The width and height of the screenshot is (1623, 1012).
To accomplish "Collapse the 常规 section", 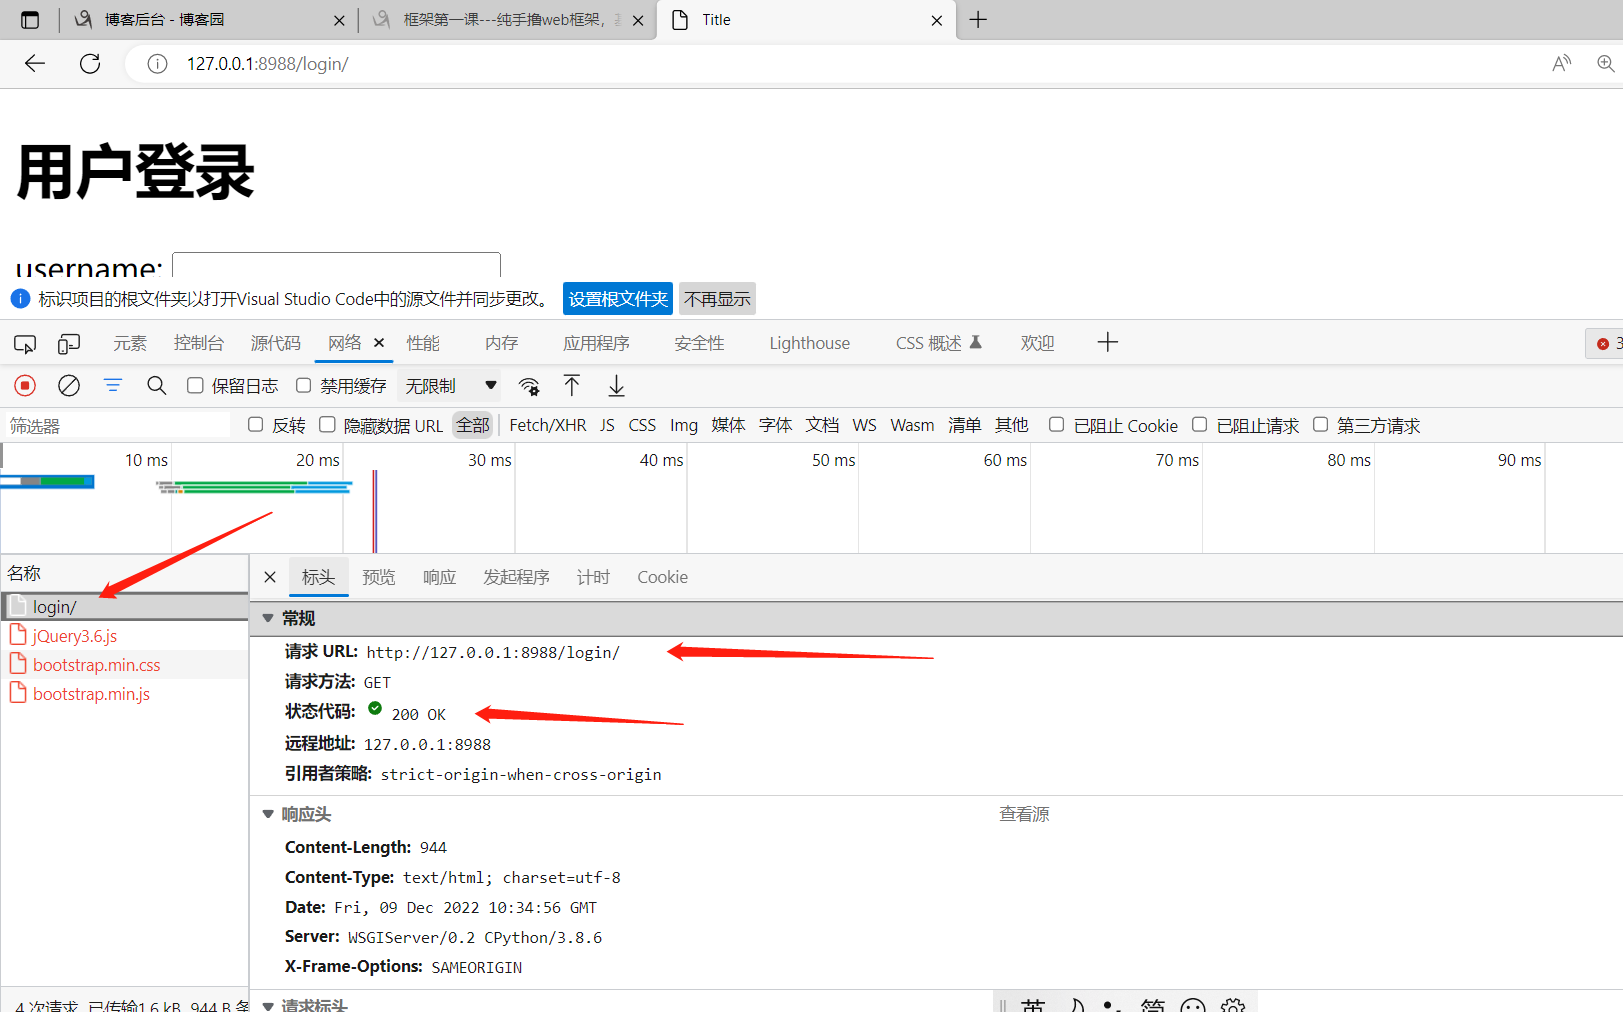I will coord(268,619).
